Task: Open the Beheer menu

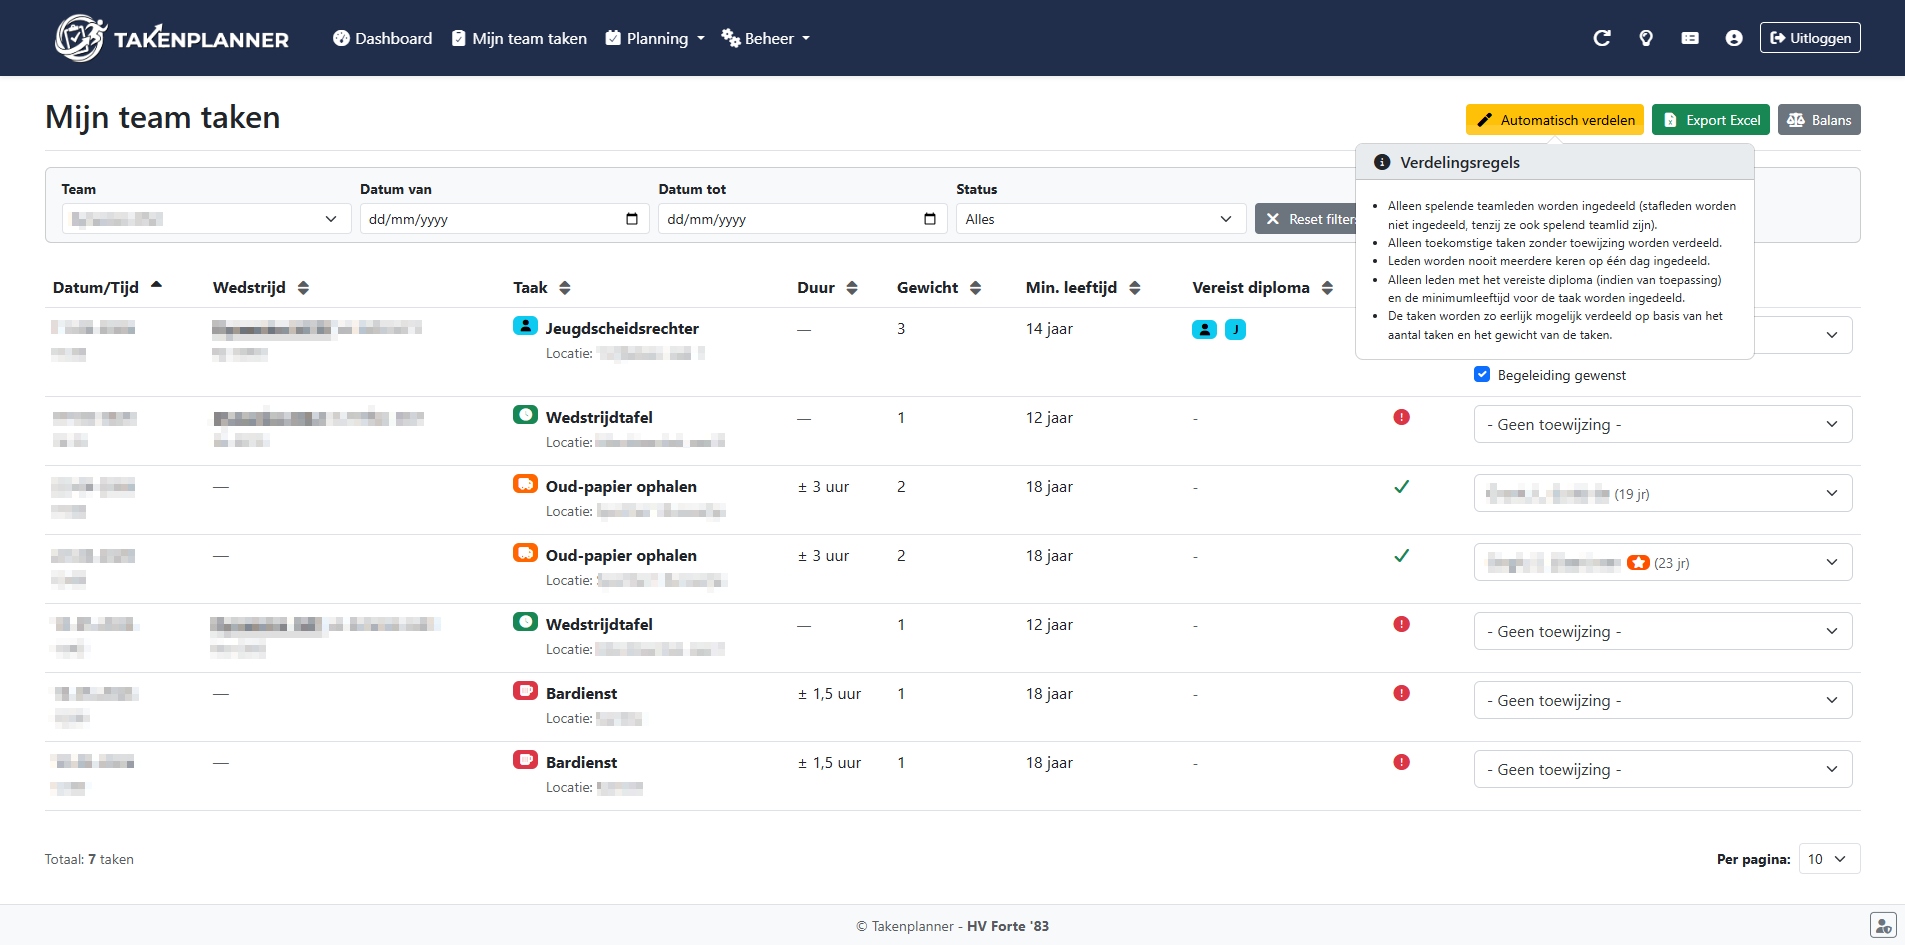Action: click(766, 39)
